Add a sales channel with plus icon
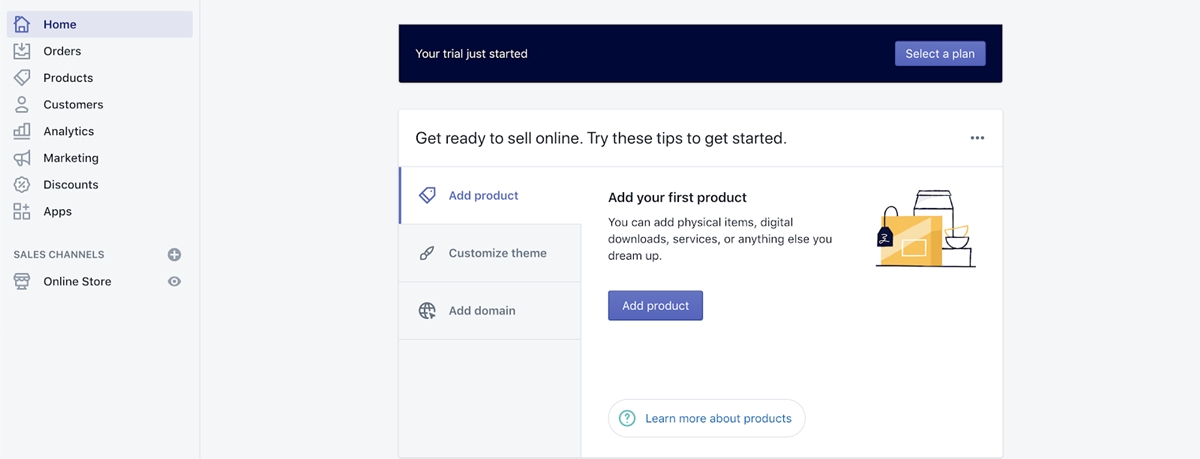The width and height of the screenshot is (1200, 459). coord(174,255)
